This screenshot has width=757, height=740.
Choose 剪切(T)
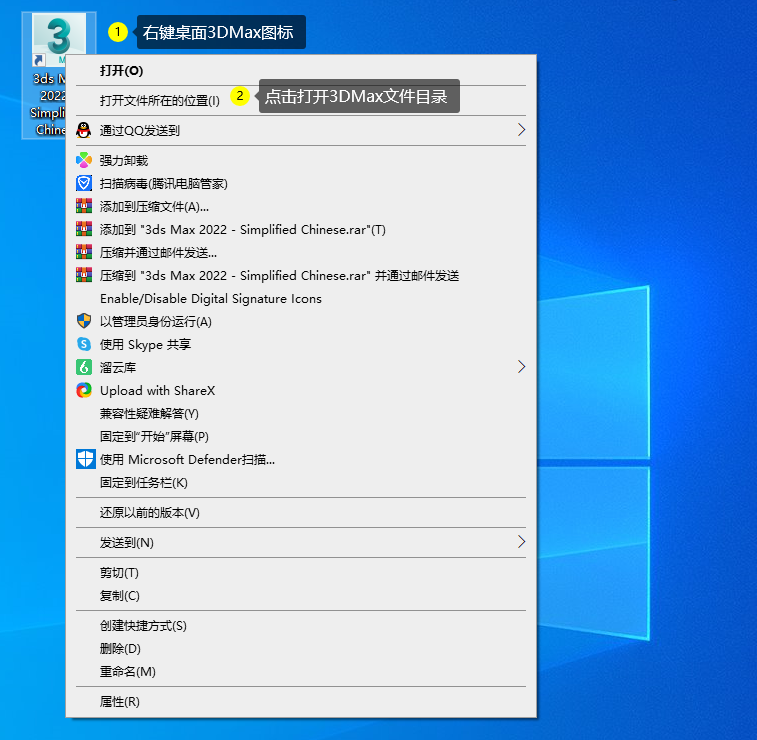301,572
